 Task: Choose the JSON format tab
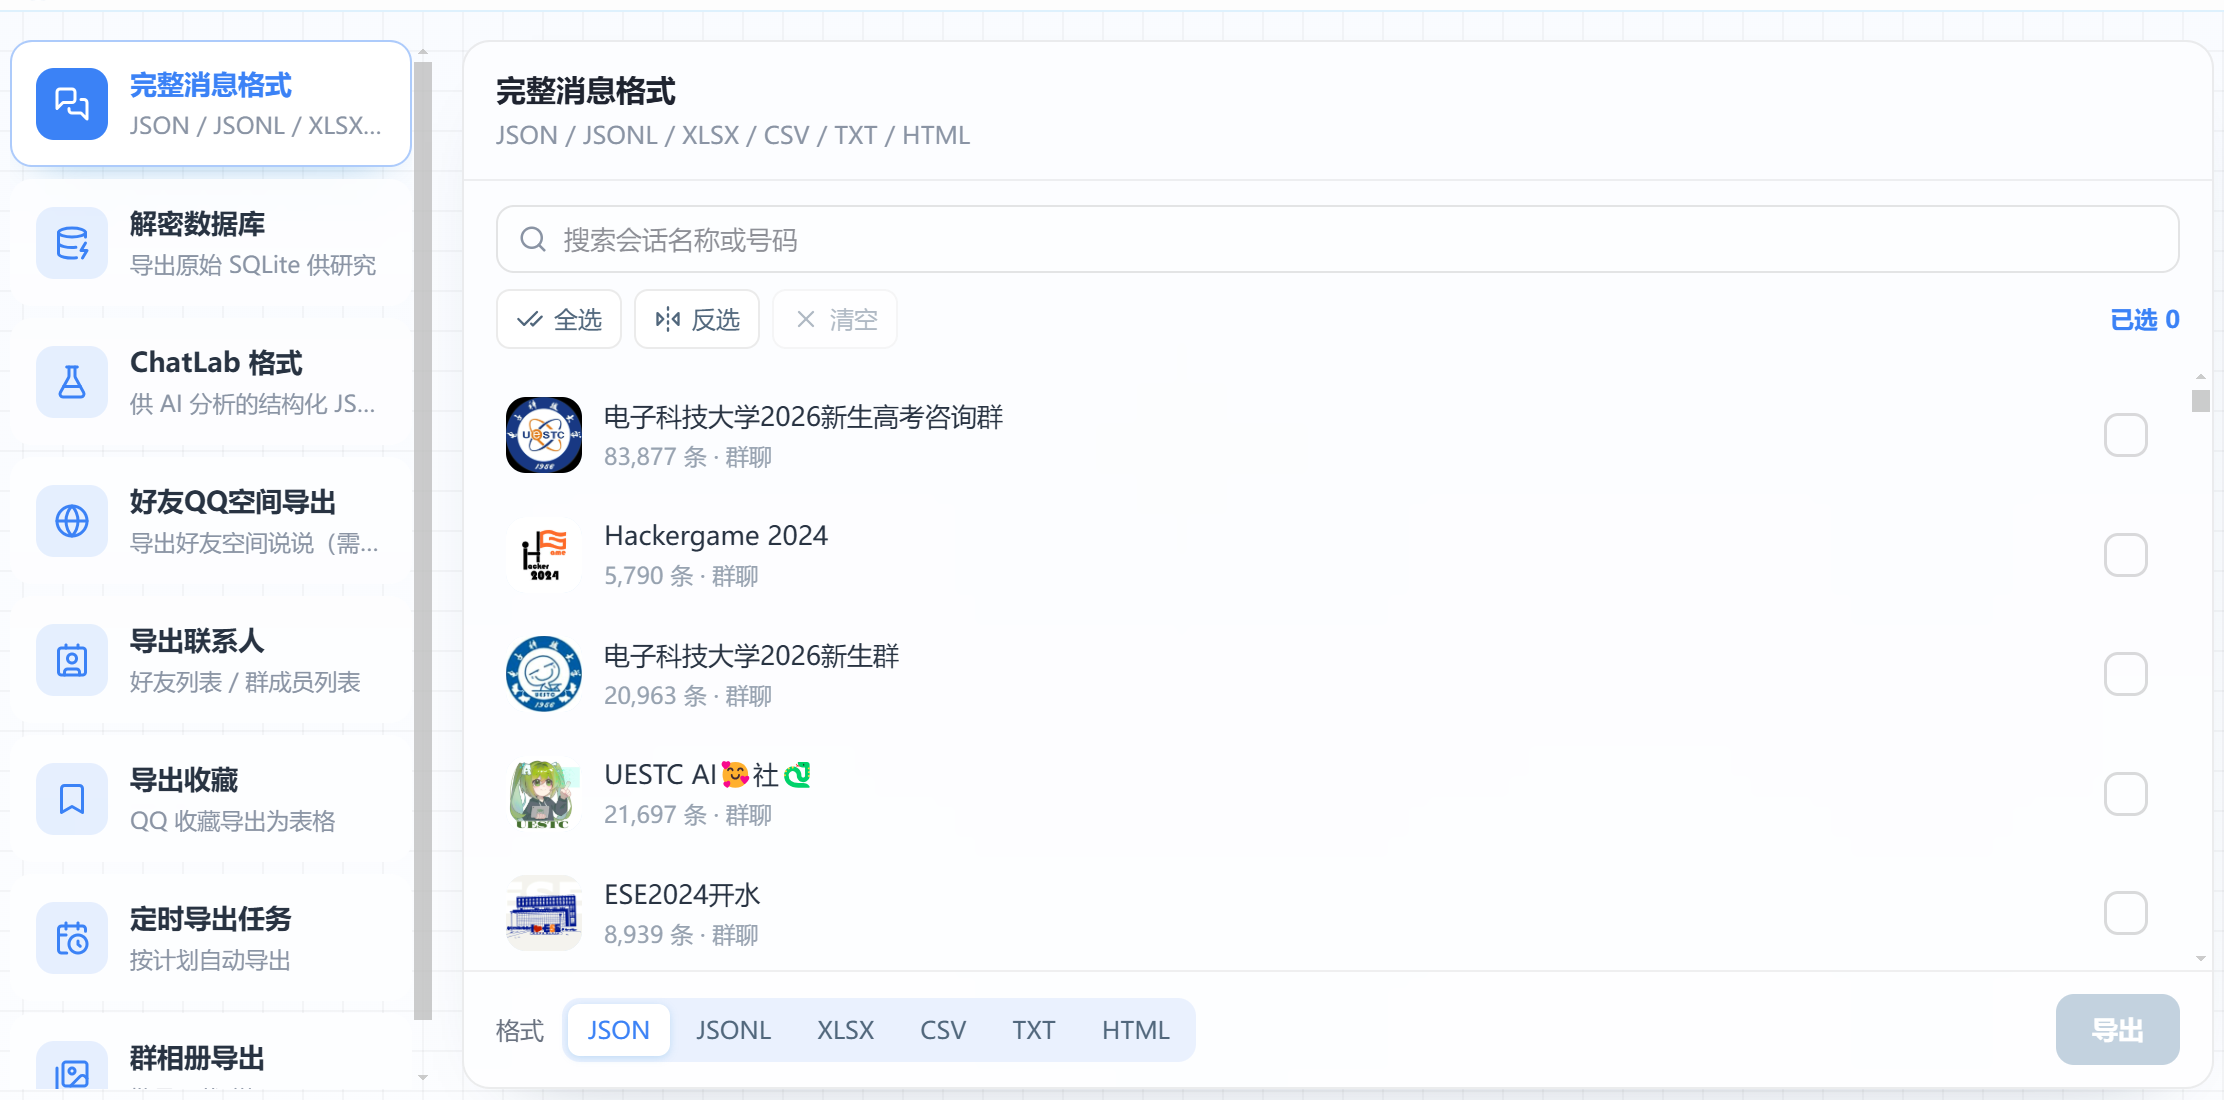coord(618,1030)
